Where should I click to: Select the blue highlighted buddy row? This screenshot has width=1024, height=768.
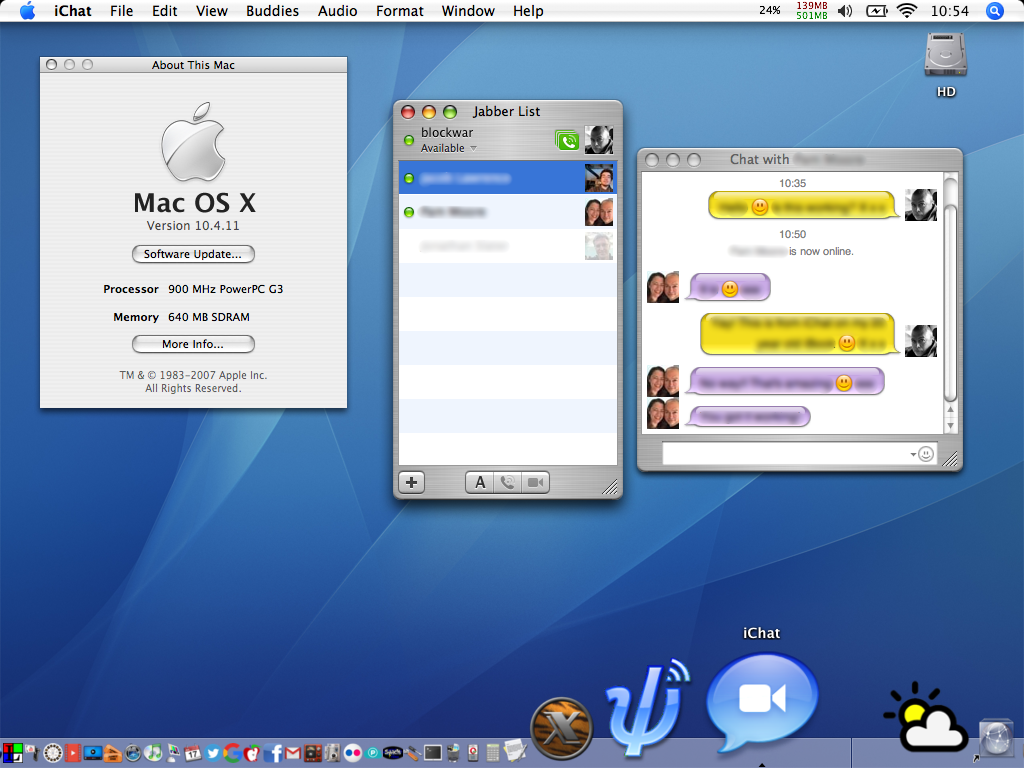click(x=508, y=178)
